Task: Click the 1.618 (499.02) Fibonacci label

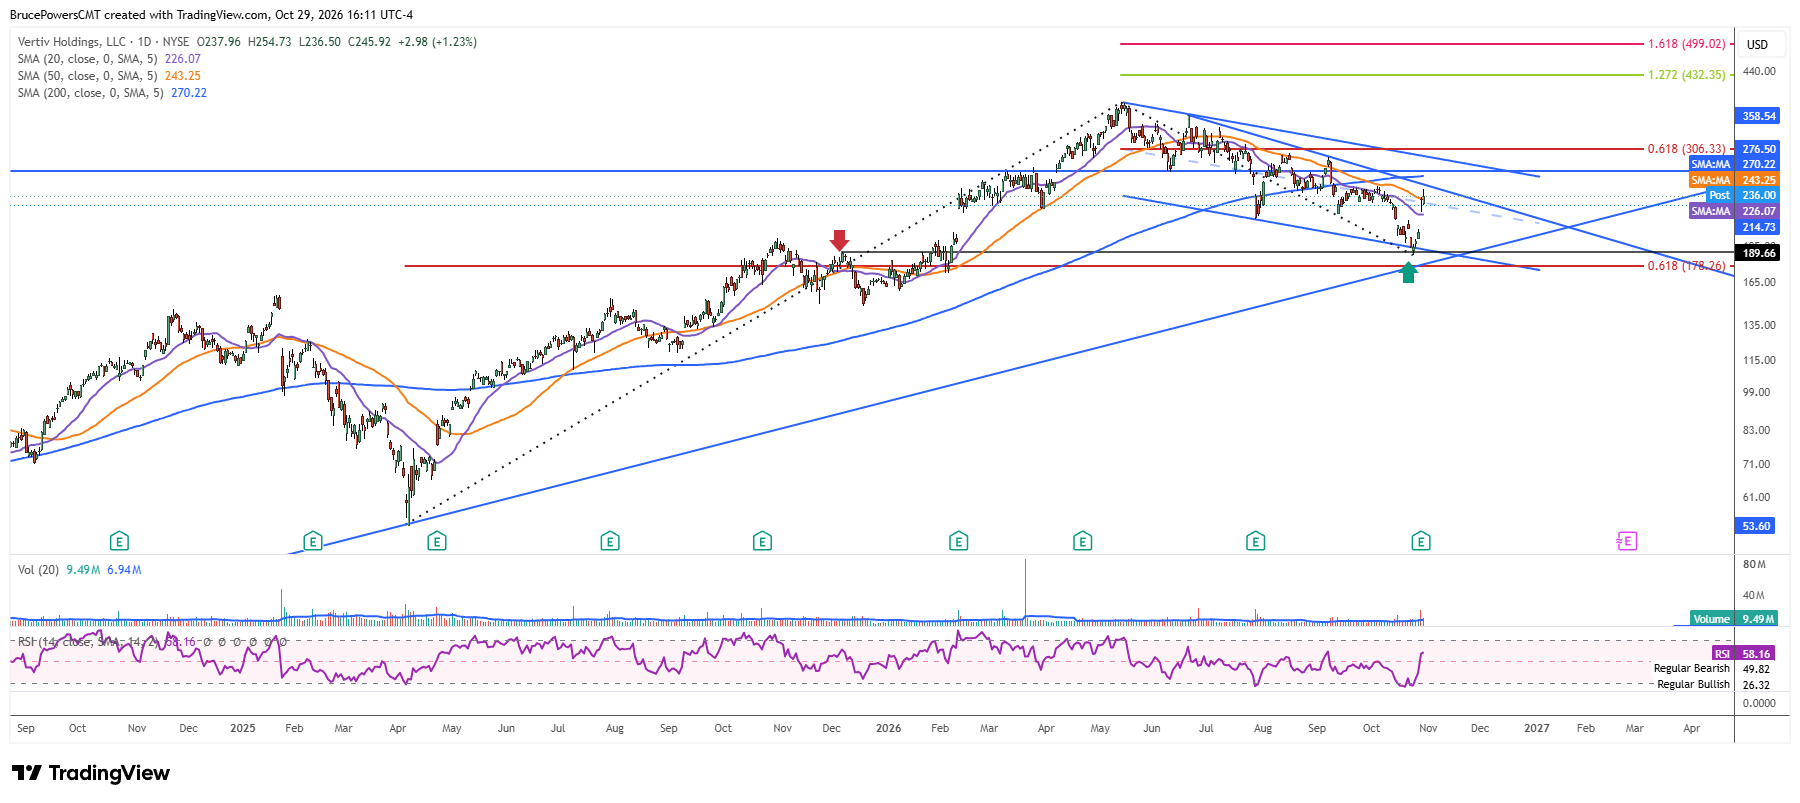Action: pos(1687,44)
